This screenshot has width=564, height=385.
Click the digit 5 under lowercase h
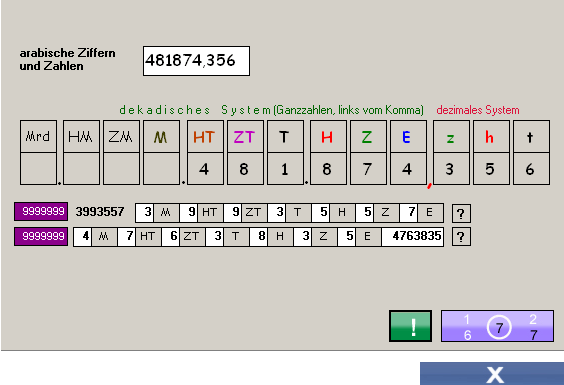click(491, 169)
